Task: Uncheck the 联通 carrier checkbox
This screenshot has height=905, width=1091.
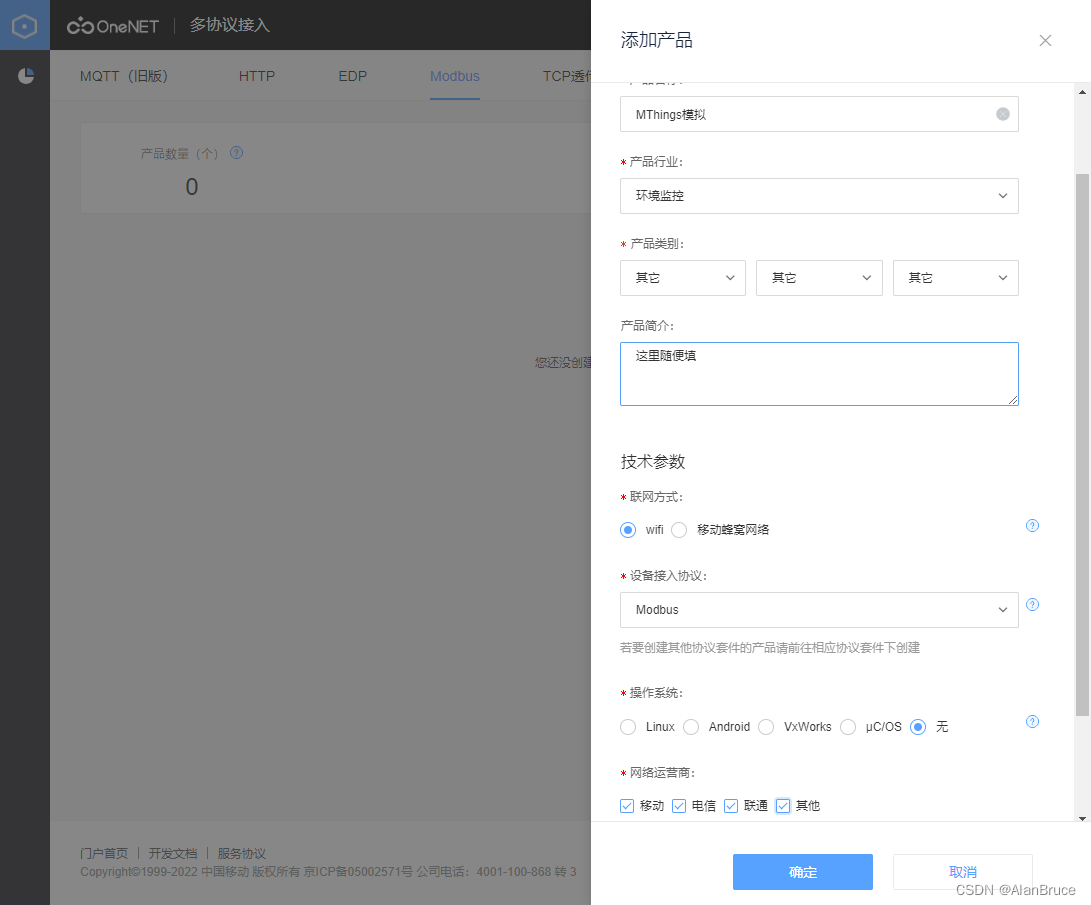Action: point(731,806)
